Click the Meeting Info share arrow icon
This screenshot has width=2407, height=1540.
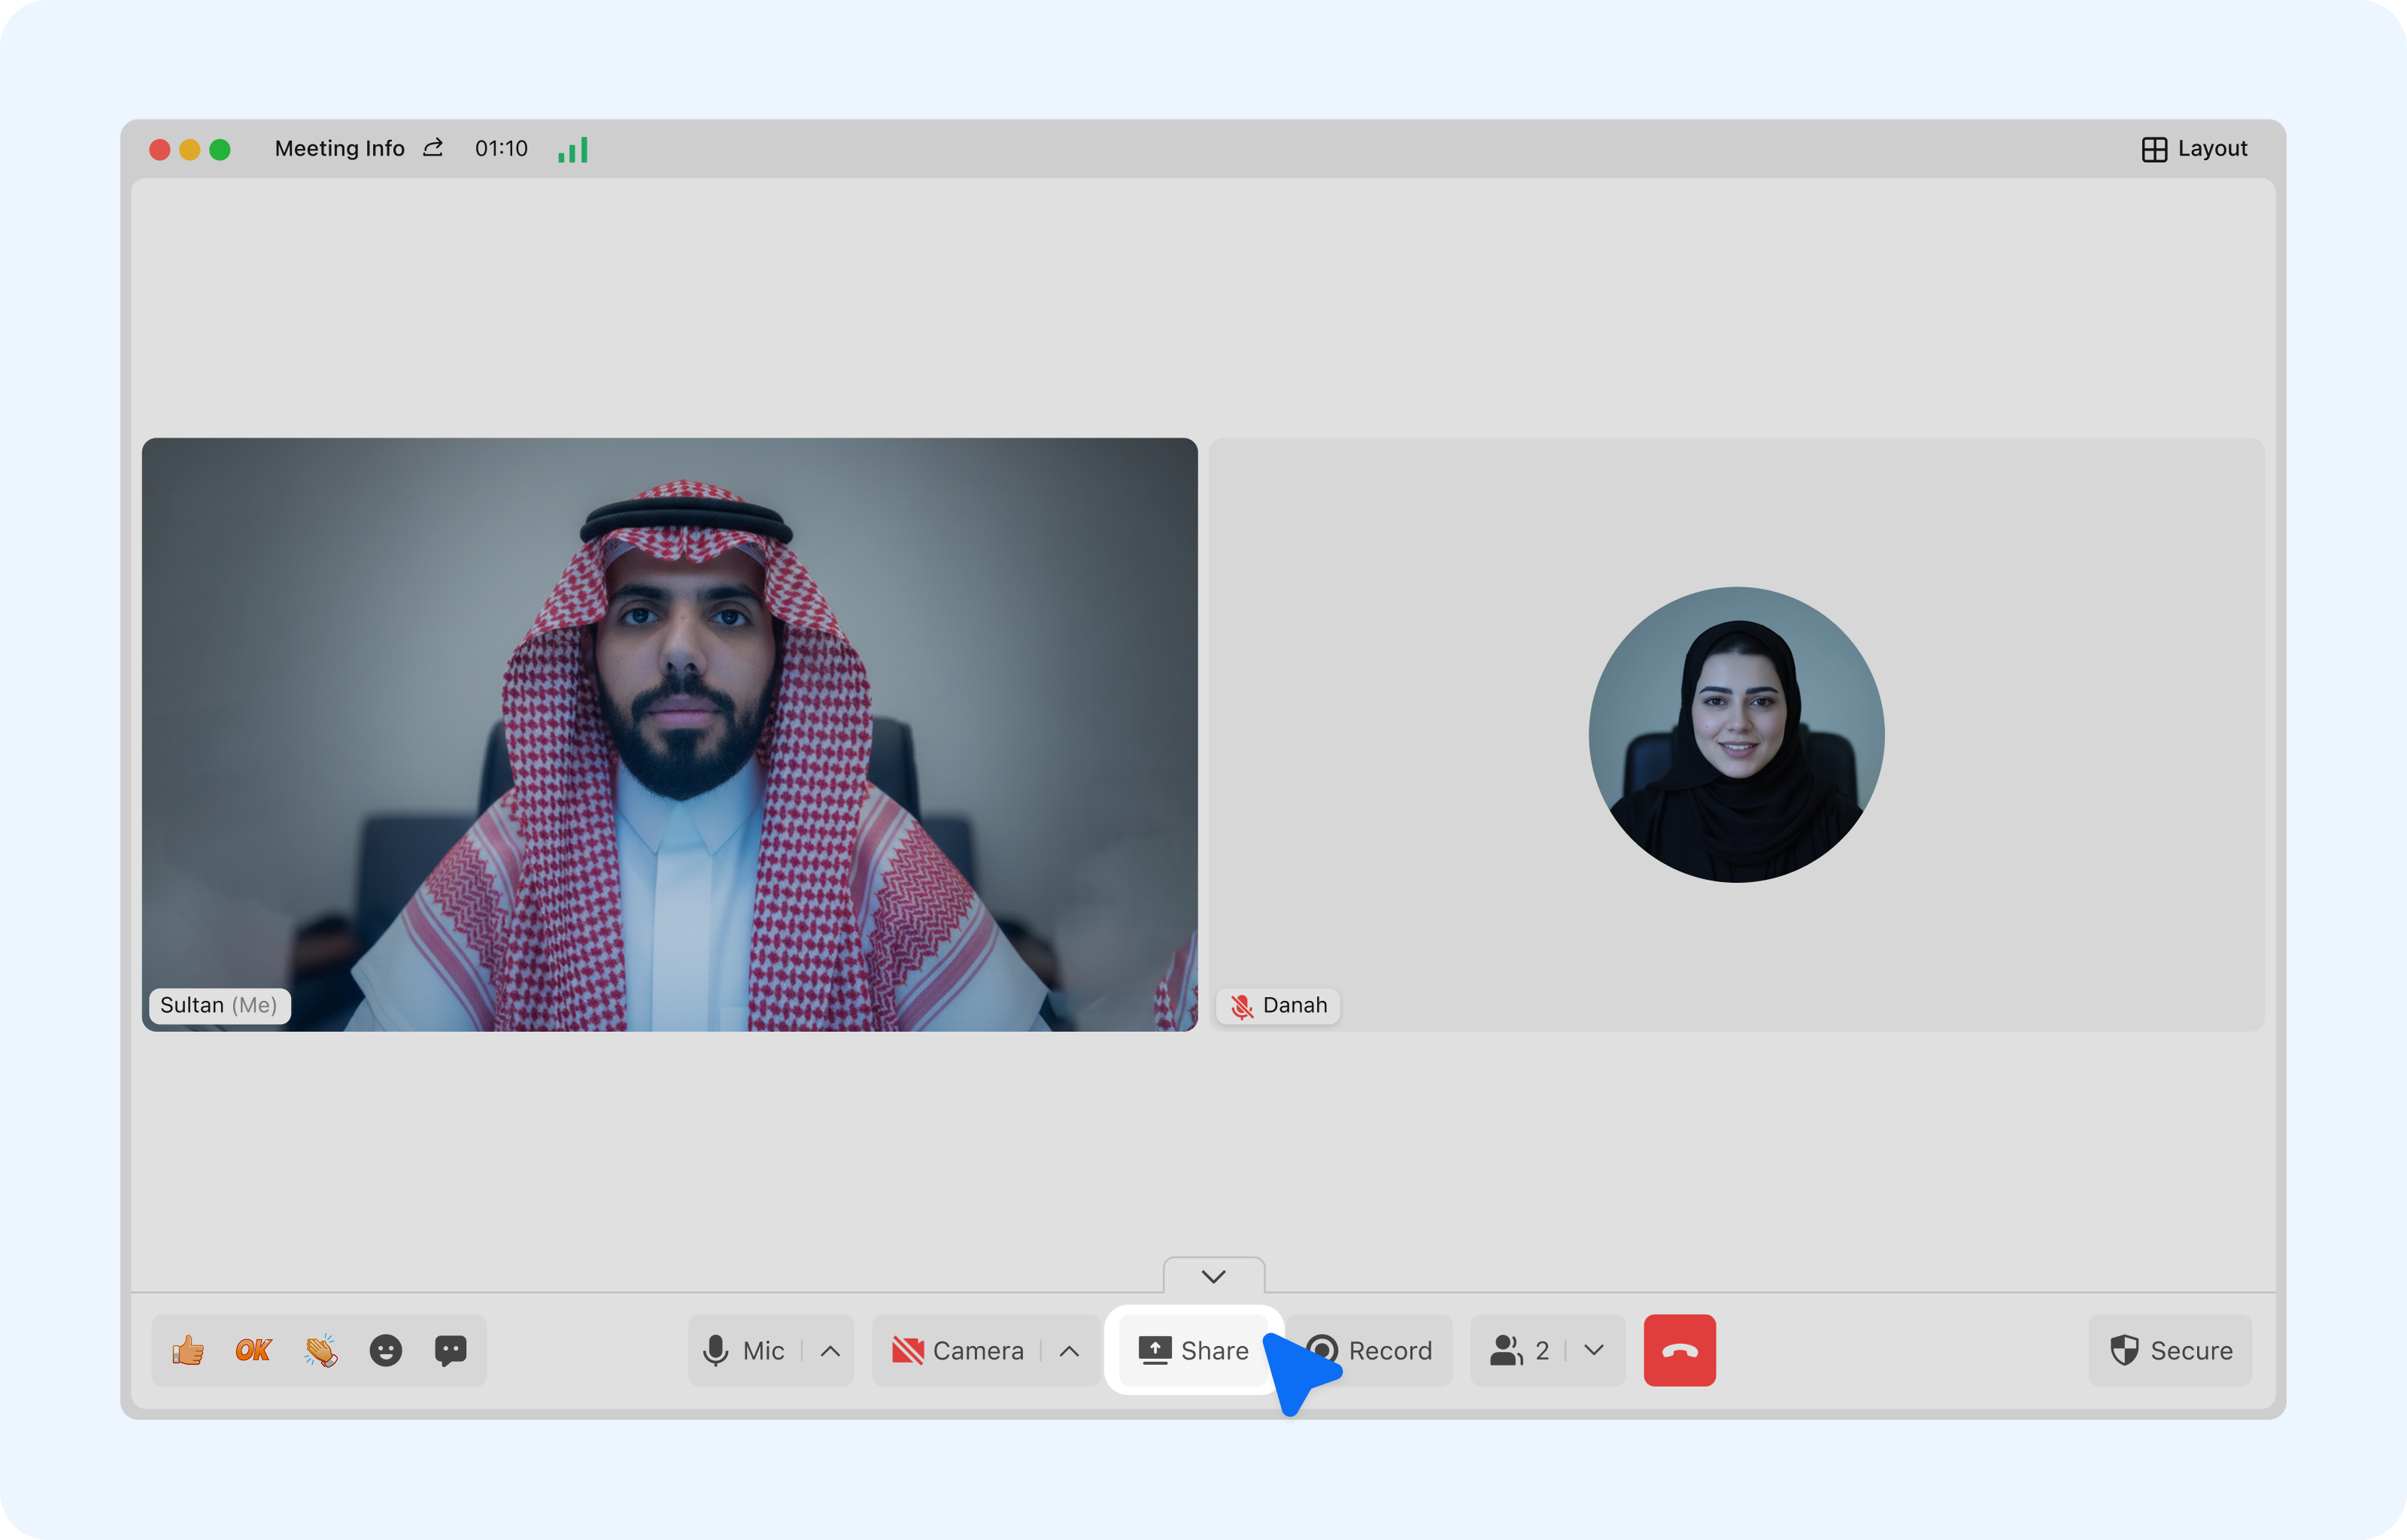[x=433, y=148]
